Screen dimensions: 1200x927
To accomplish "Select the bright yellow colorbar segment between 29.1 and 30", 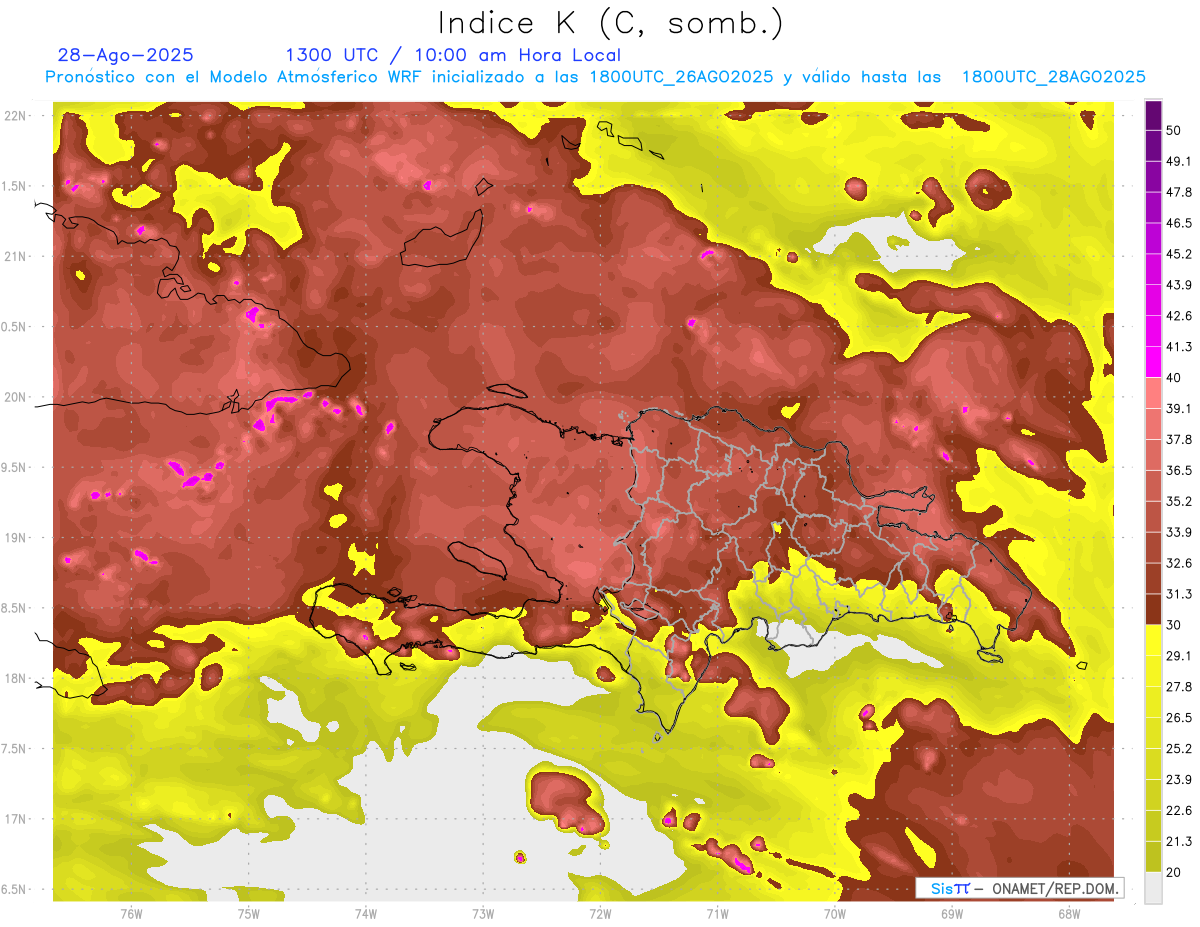I will pyautogui.click(x=1153, y=639).
